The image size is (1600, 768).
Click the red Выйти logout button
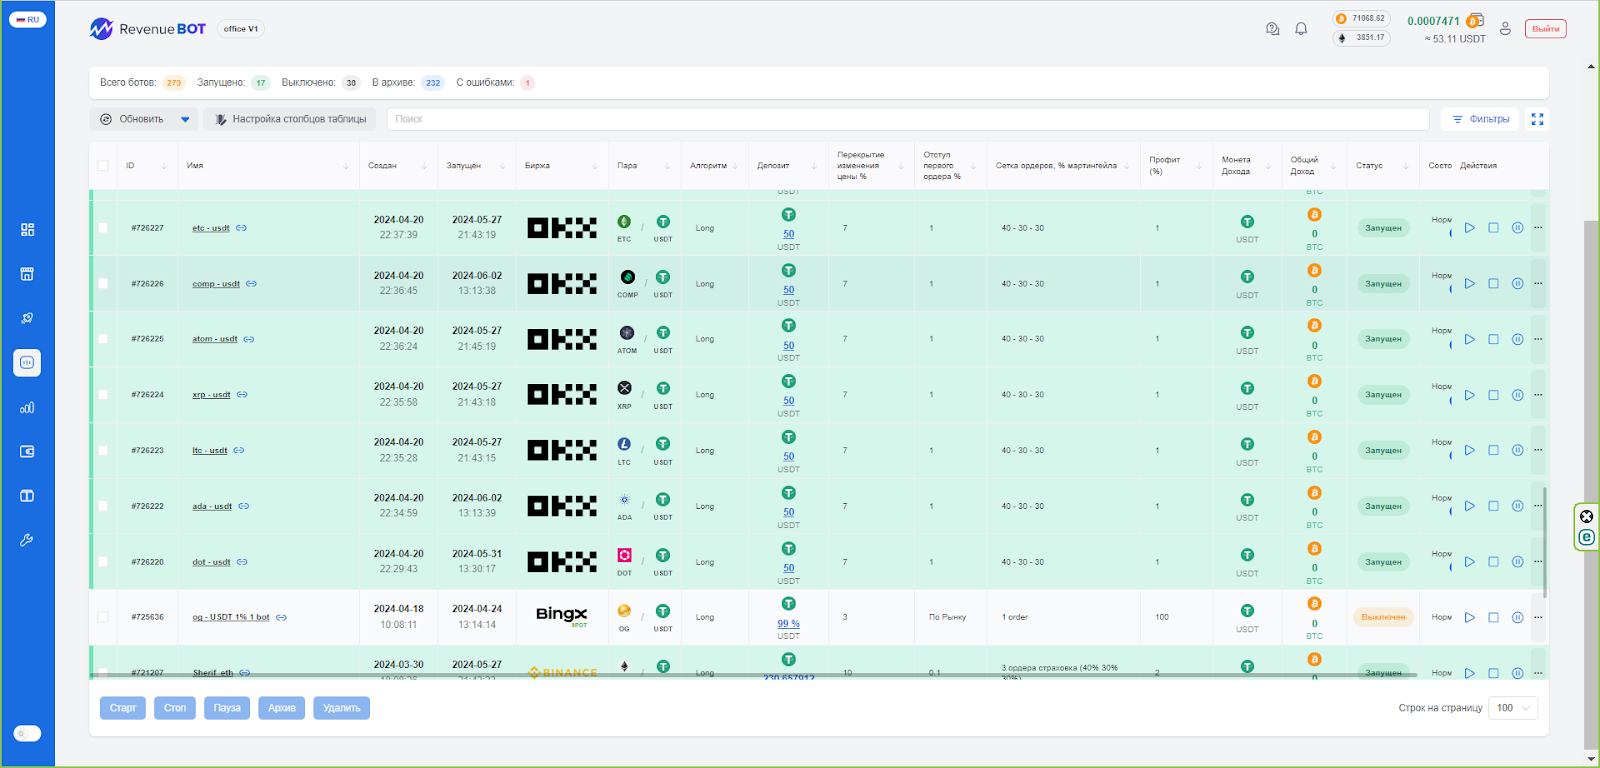click(1545, 29)
